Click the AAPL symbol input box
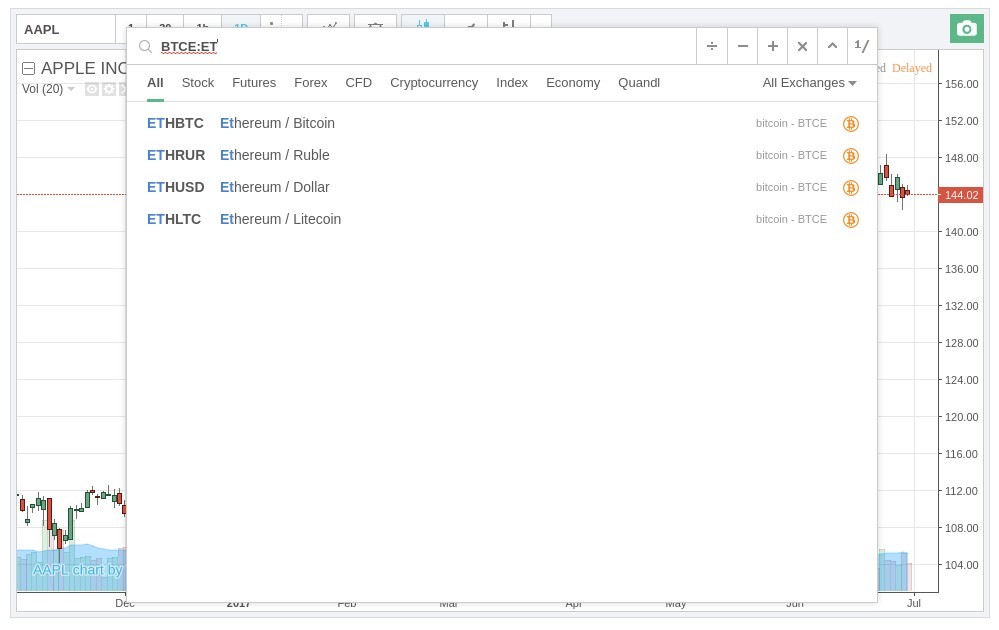Image resolution: width=999 pixels, height=630 pixels. [66, 29]
